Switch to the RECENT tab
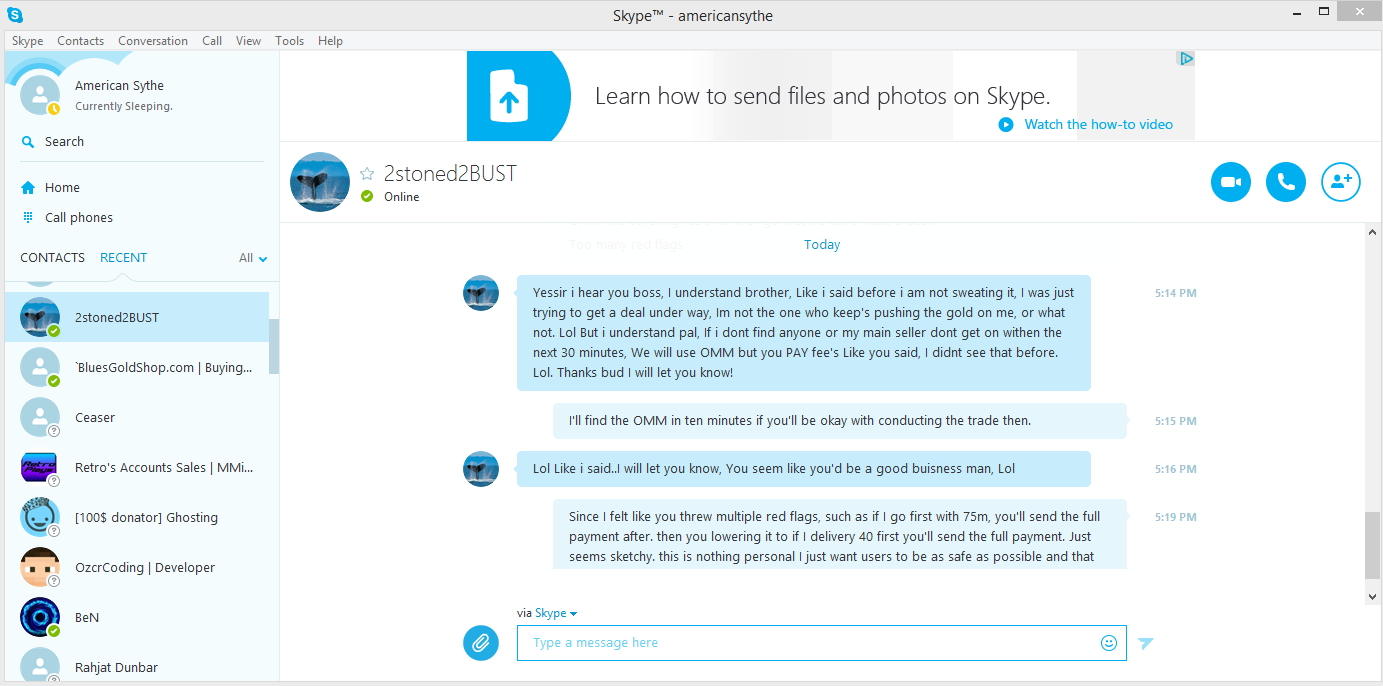 click(x=123, y=257)
